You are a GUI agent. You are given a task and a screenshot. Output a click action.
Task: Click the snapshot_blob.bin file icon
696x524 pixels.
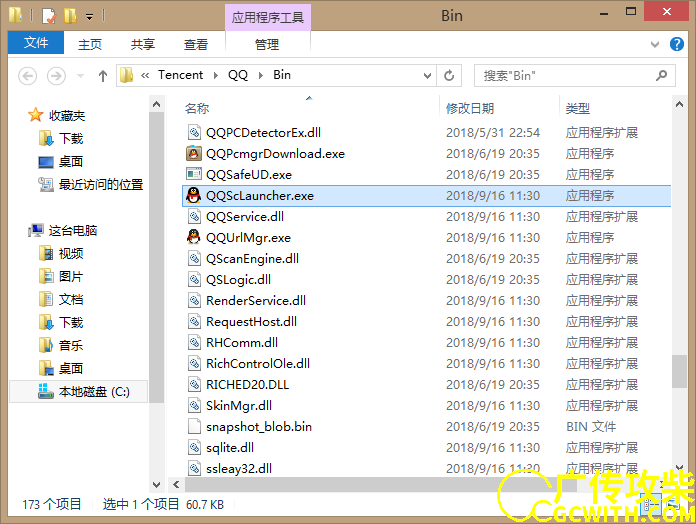pyautogui.click(x=194, y=426)
